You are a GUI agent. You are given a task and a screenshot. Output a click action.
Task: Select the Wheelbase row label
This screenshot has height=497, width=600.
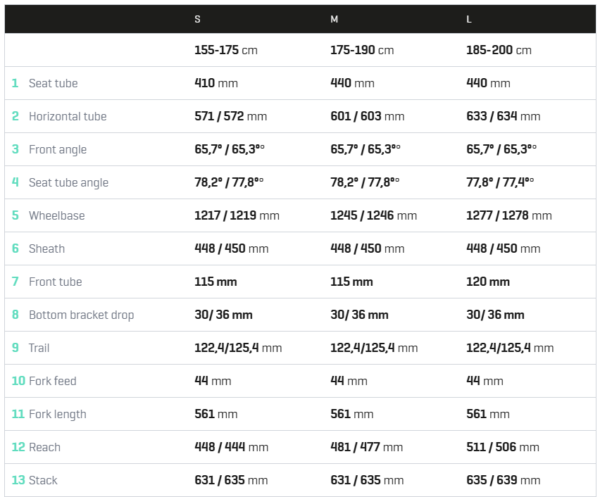(57, 215)
